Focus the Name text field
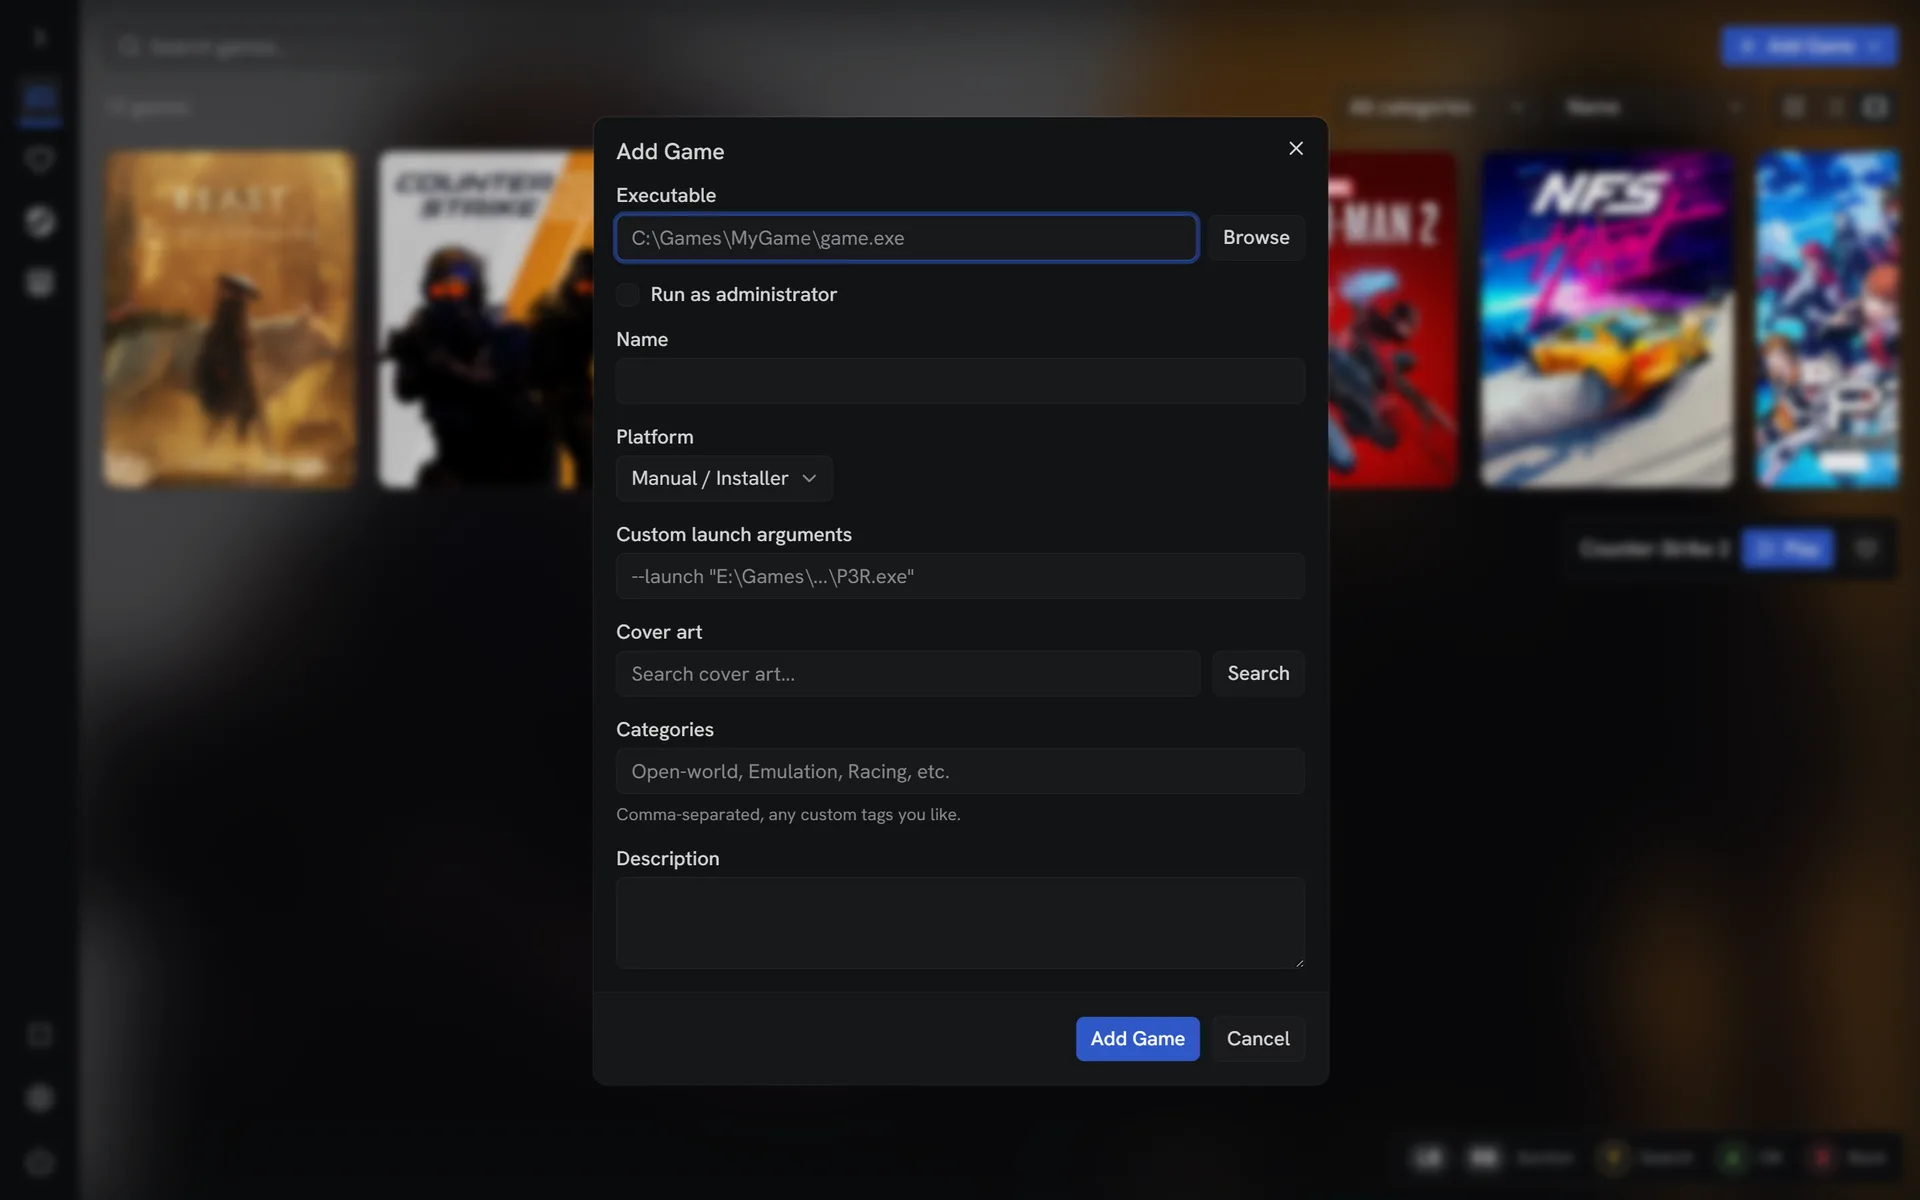 click(960, 380)
